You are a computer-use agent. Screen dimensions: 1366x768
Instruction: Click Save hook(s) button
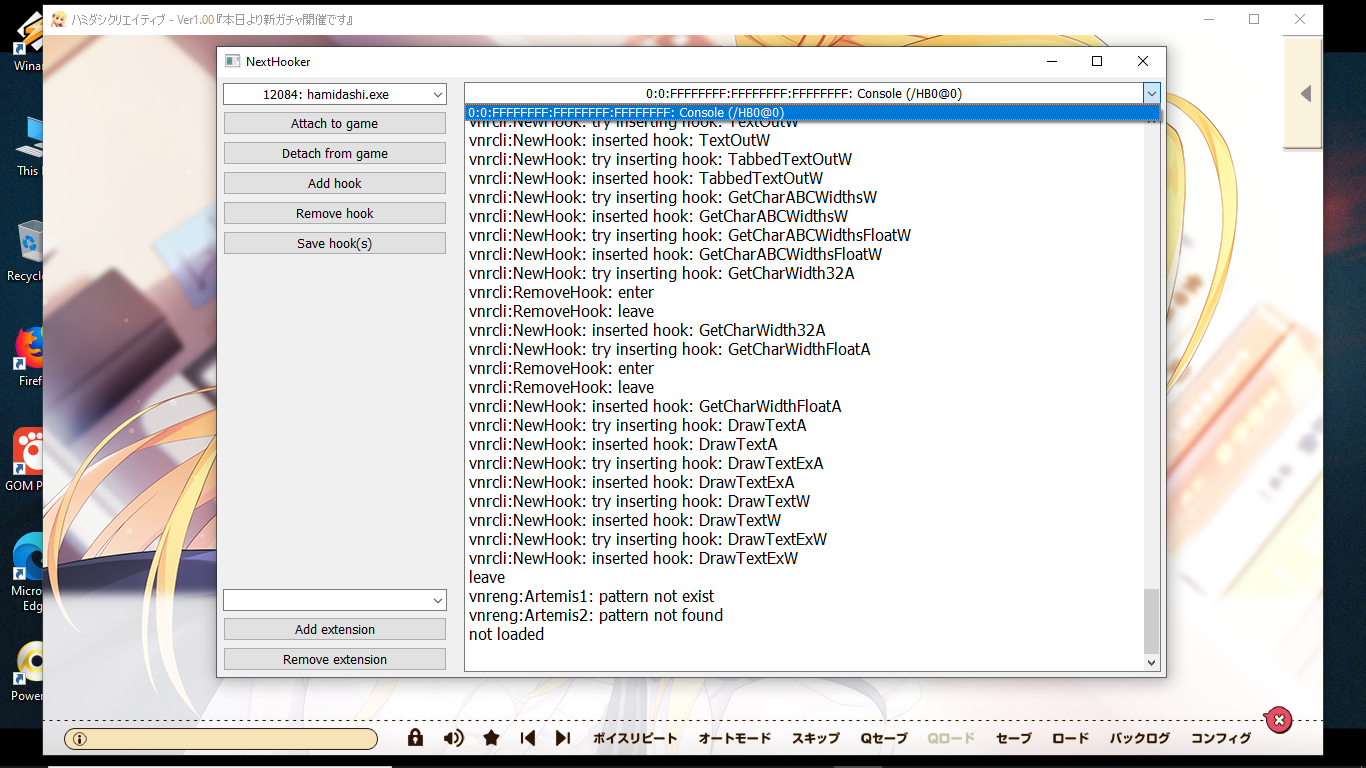pyautogui.click(x=335, y=244)
